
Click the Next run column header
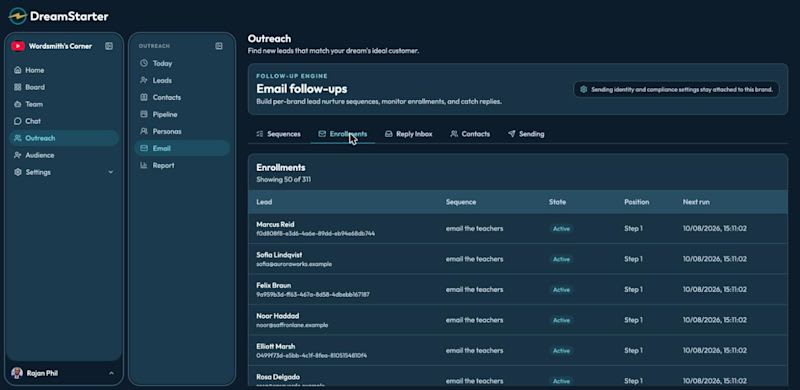pyautogui.click(x=696, y=202)
